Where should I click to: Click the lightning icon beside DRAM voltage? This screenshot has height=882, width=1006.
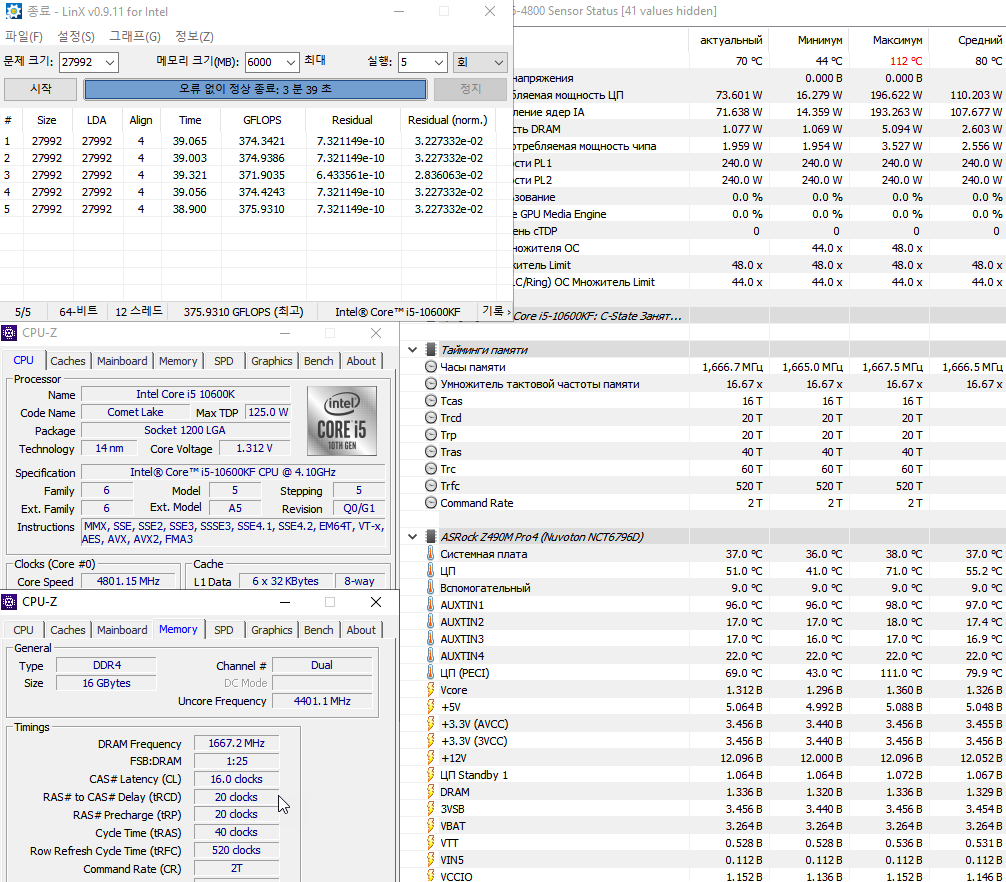pos(431,792)
